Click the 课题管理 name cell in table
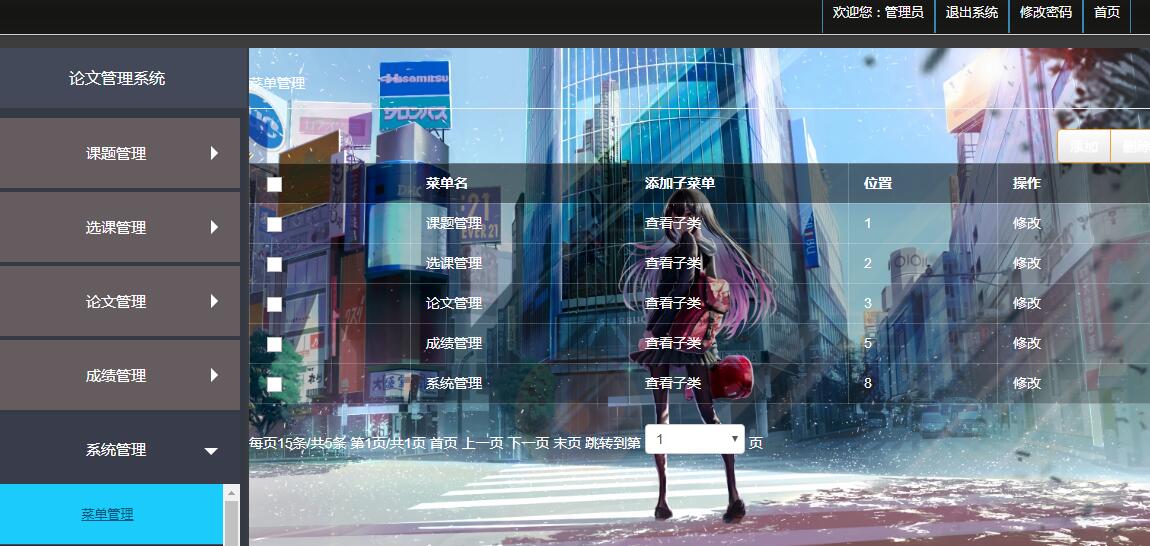Image resolution: width=1150 pixels, height=546 pixels. (454, 223)
